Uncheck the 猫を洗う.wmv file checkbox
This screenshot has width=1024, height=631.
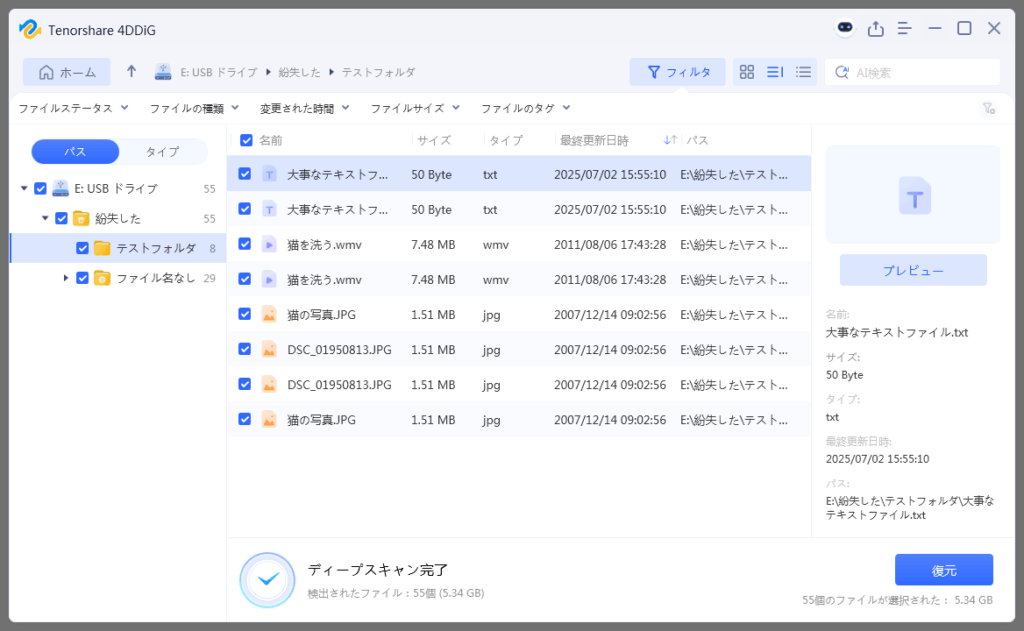[x=245, y=244]
